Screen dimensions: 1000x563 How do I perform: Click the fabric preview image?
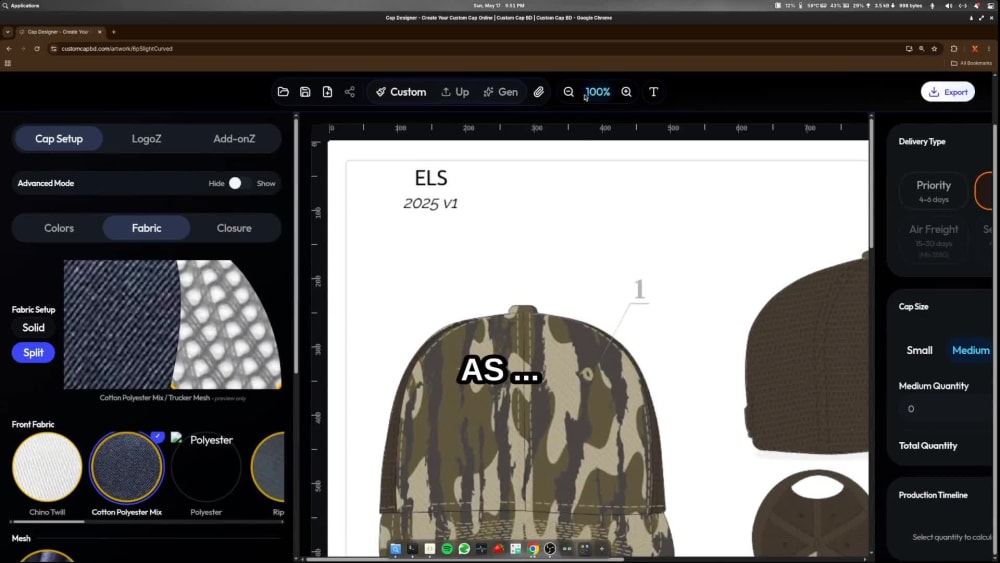coord(172,324)
